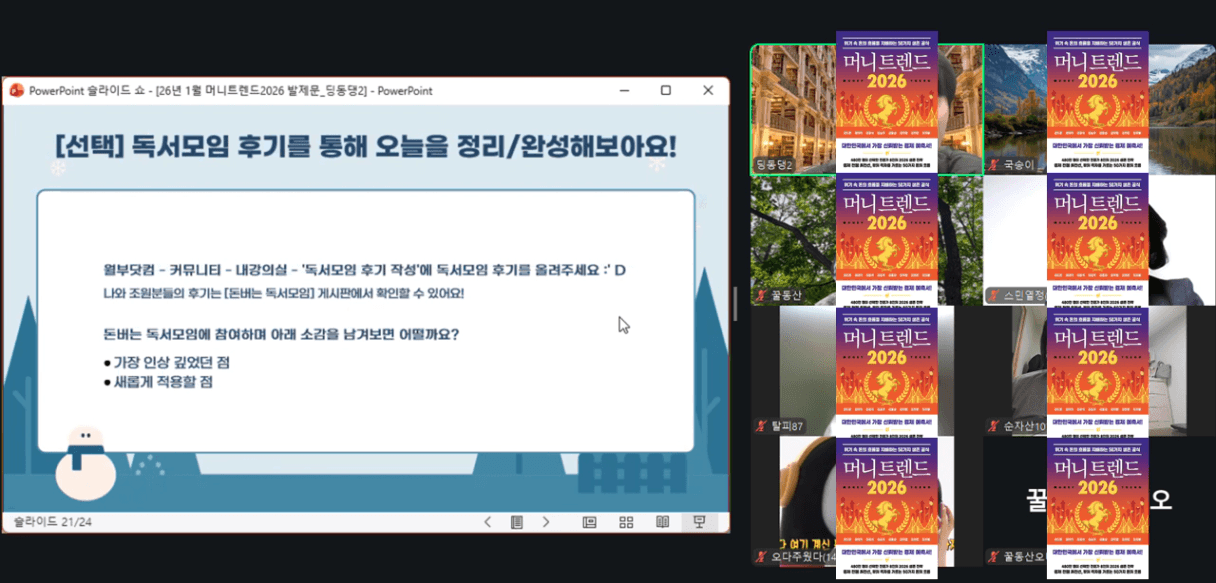
Task: Select the video tile of participant 오다주웠다
Action: 867,502
